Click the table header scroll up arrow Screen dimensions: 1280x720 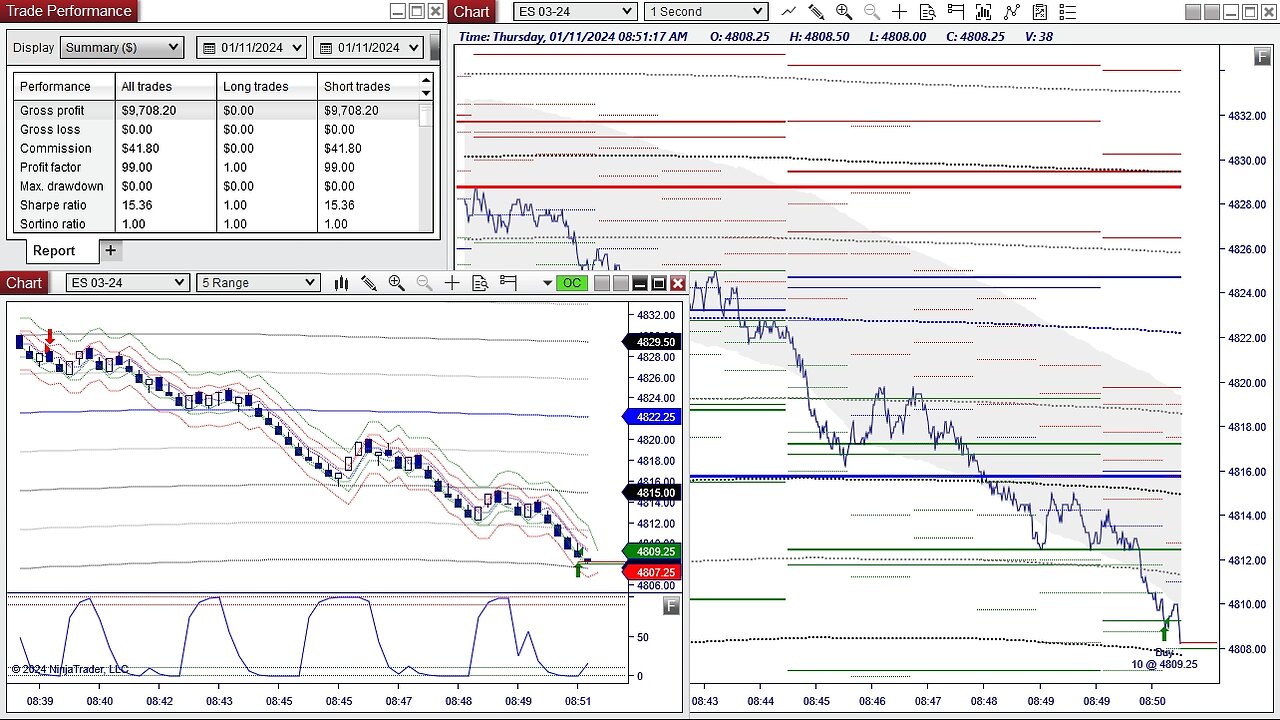(426, 80)
